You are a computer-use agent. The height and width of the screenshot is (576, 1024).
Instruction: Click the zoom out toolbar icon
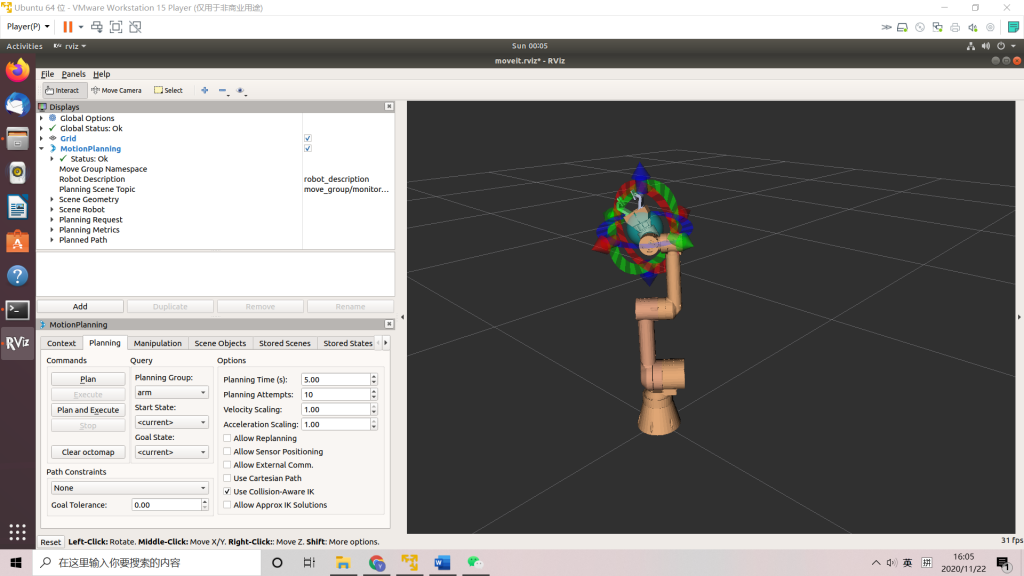pyautogui.click(x=222, y=90)
